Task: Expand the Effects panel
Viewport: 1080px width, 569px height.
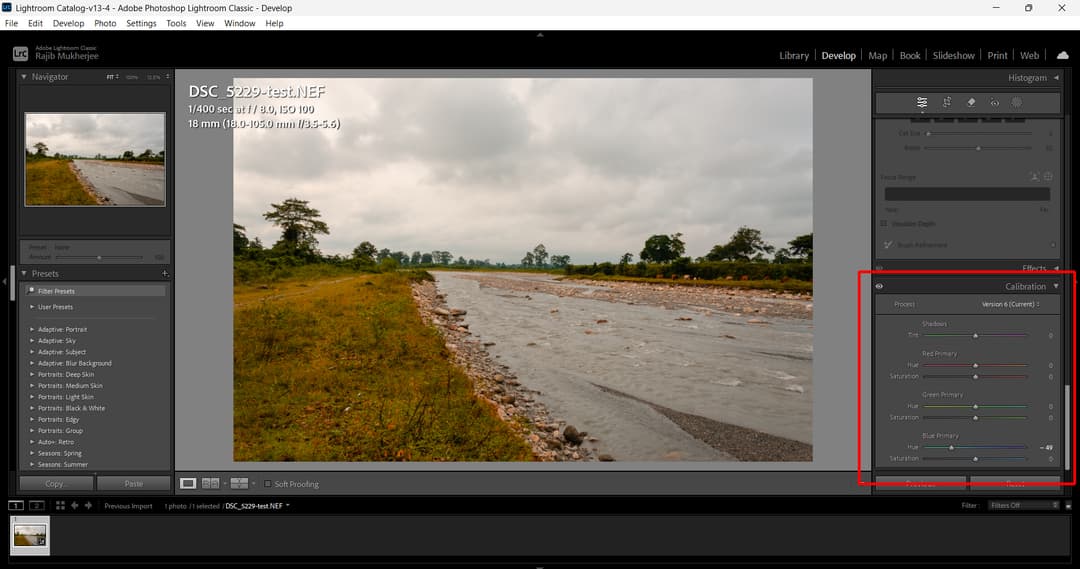Action: [x=1056, y=269]
